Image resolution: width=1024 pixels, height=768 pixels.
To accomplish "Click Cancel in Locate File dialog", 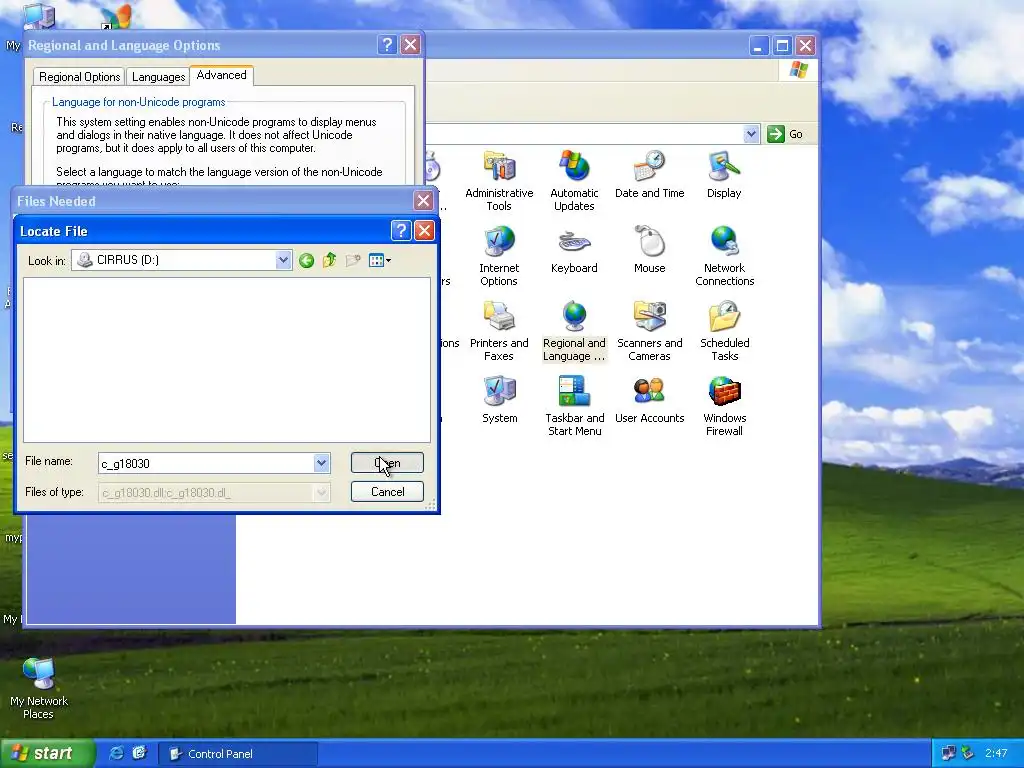I will click(387, 492).
